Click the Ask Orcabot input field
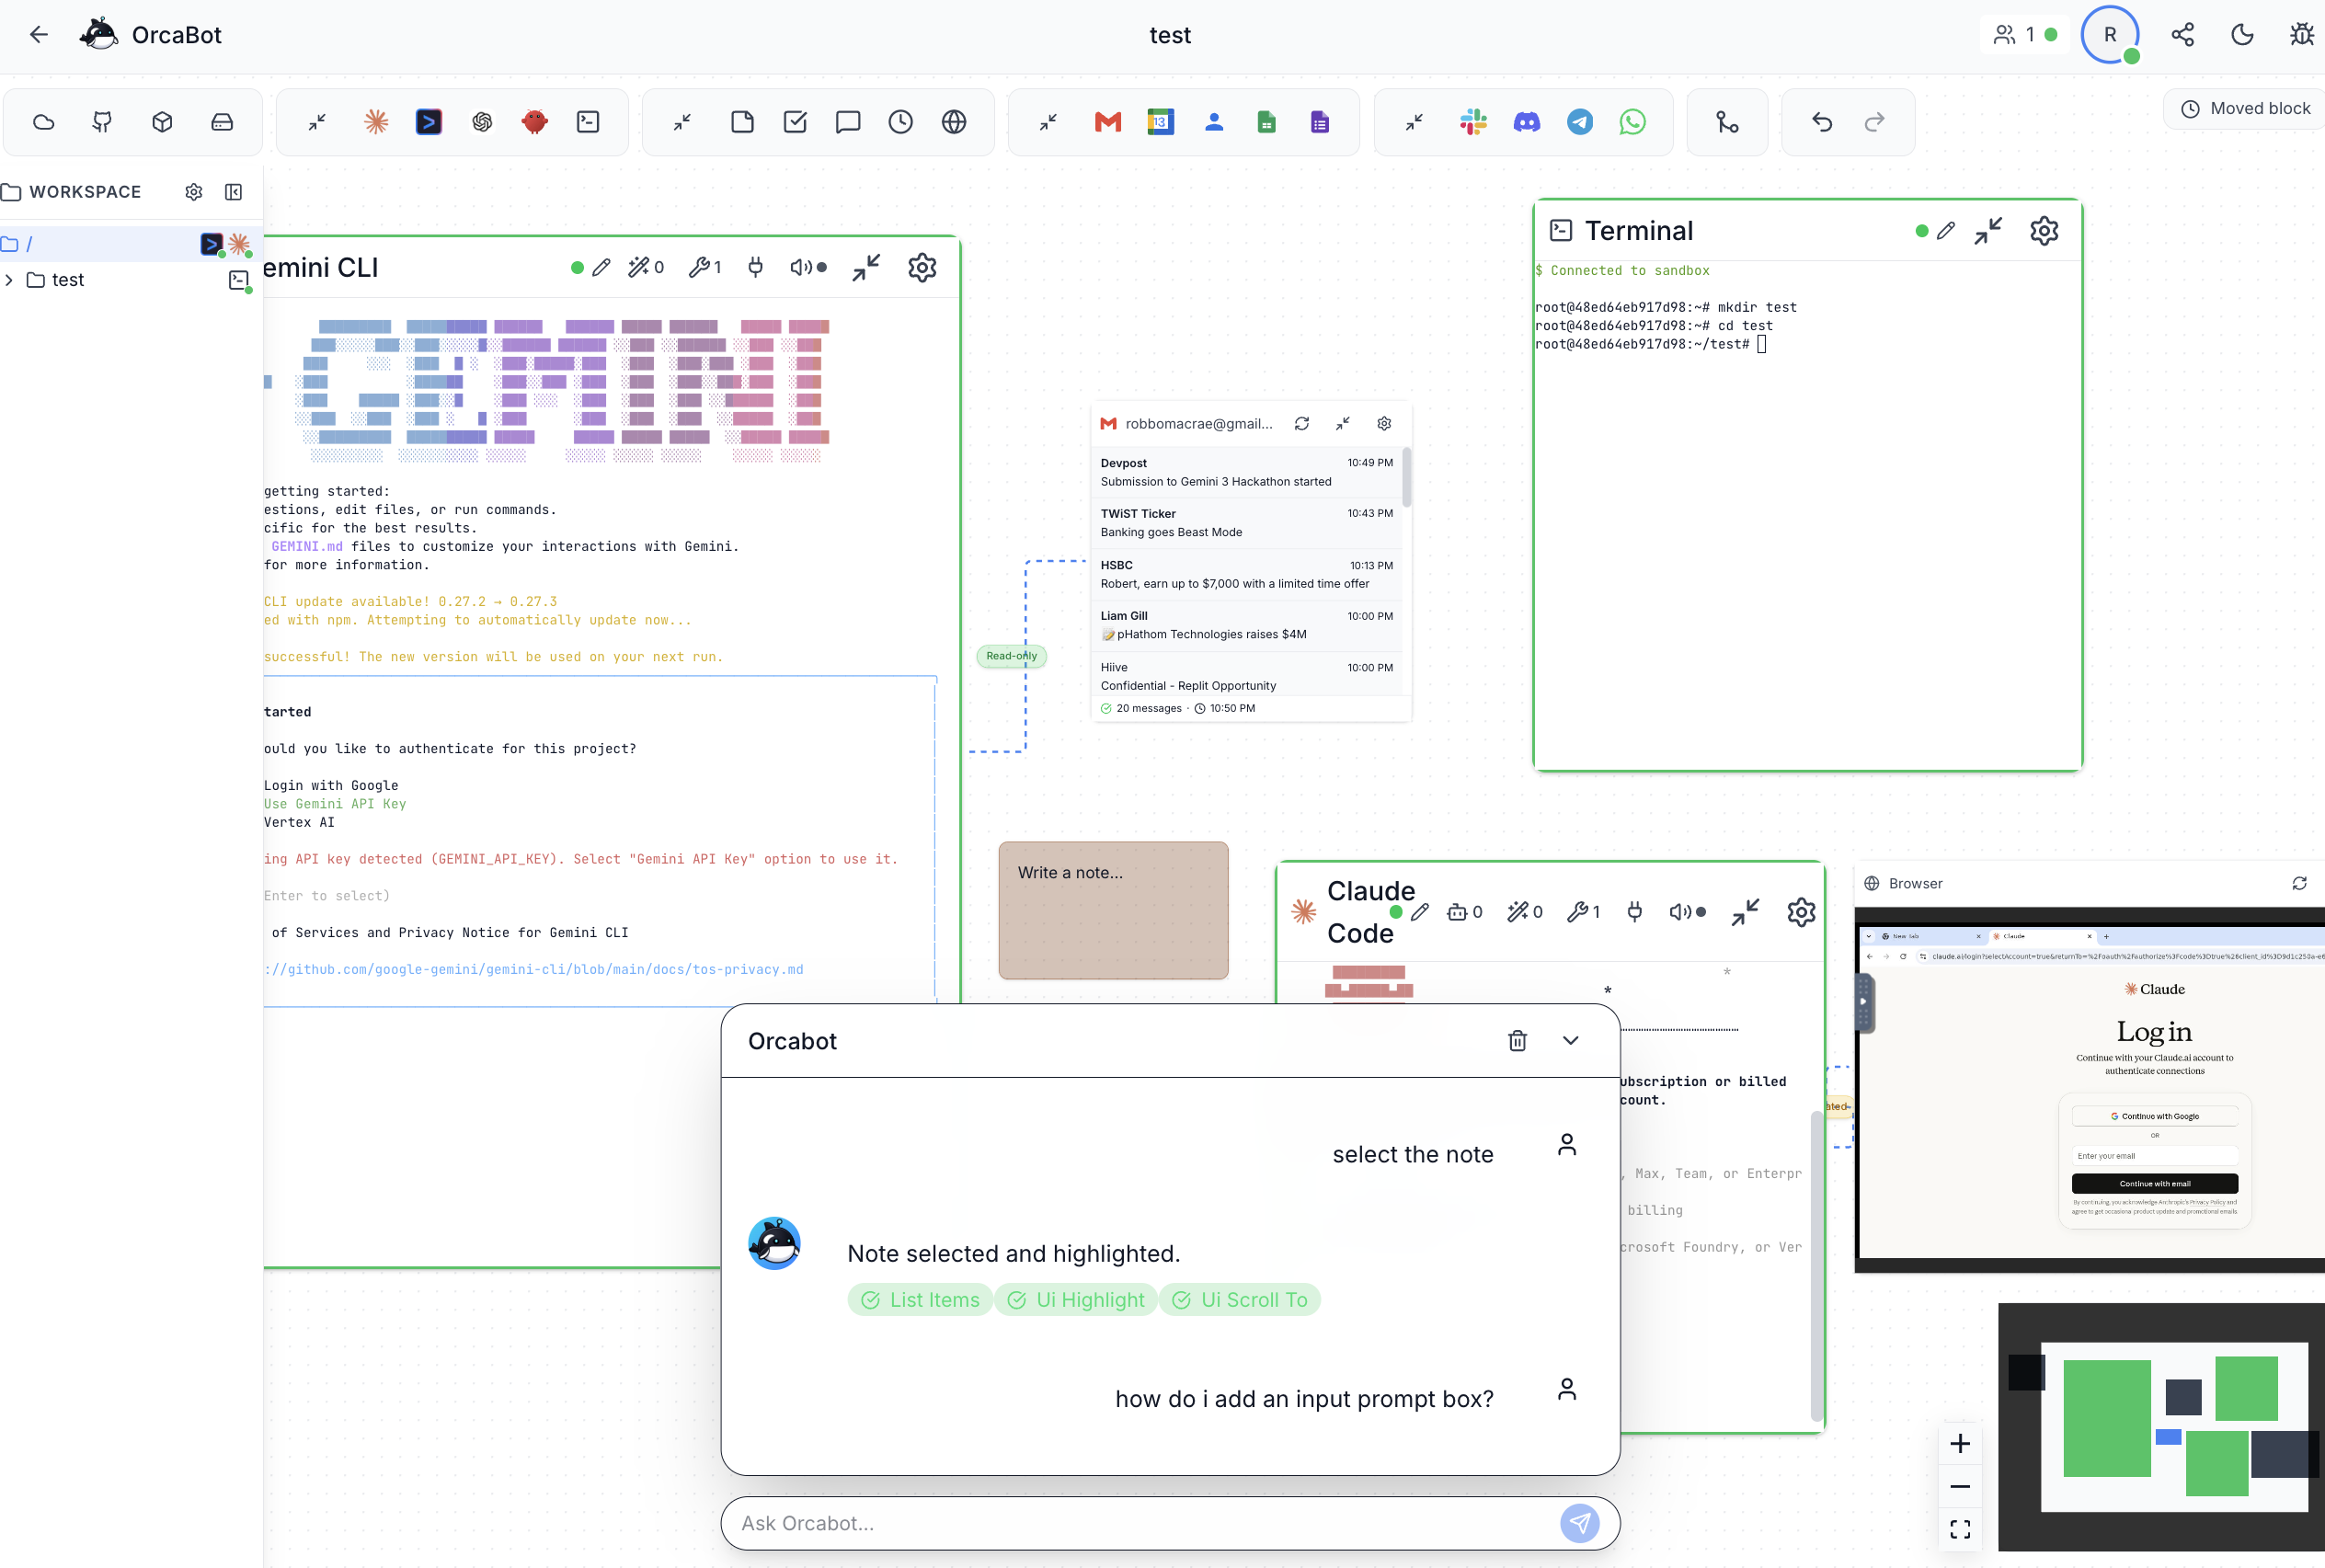 coord(1140,1523)
